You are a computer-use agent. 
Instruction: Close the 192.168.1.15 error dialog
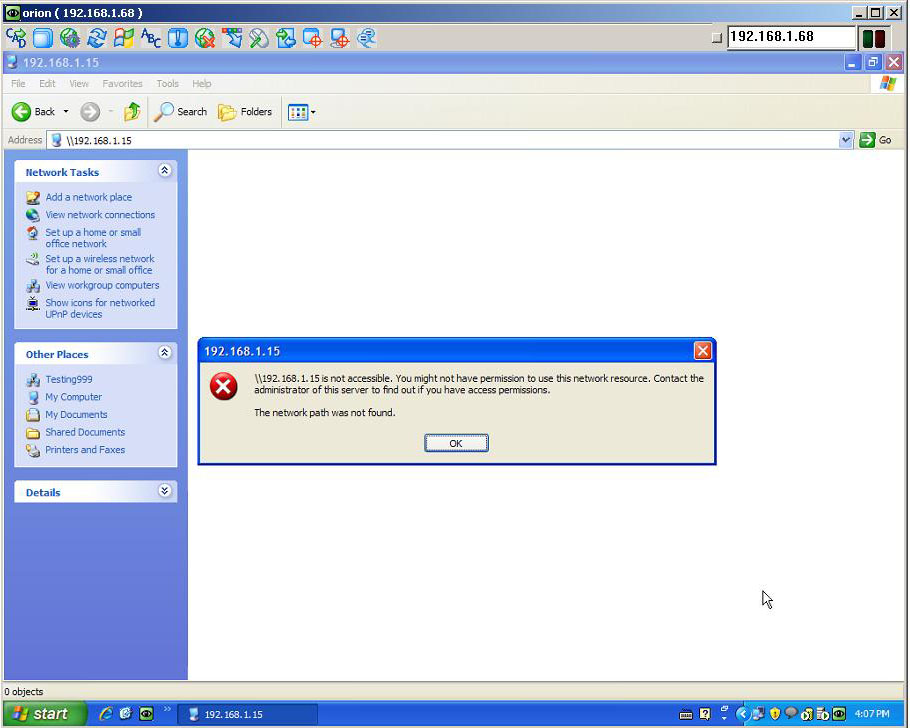tap(703, 351)
